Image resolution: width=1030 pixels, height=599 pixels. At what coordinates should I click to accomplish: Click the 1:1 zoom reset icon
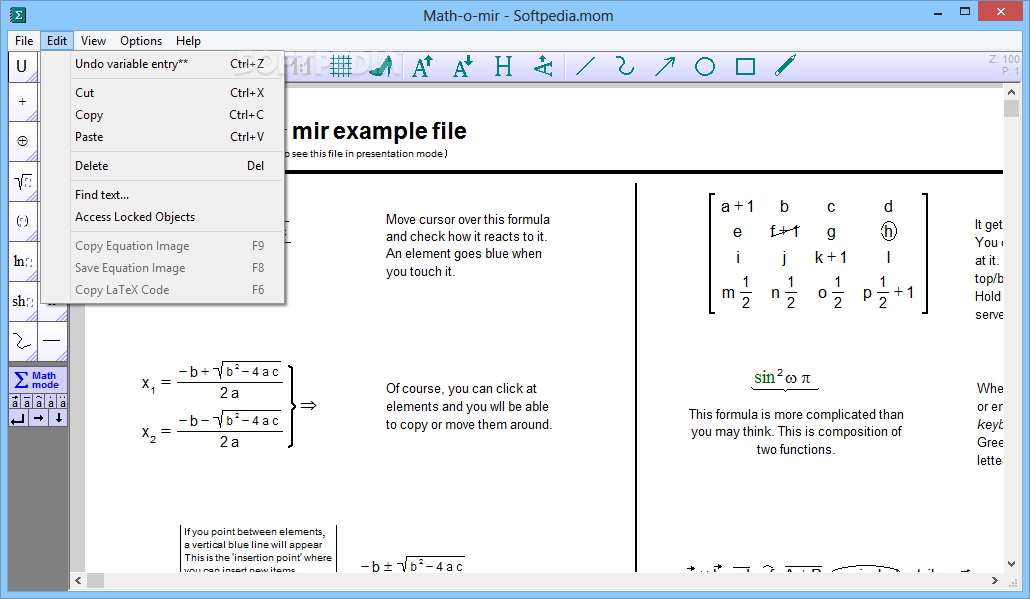301,66
